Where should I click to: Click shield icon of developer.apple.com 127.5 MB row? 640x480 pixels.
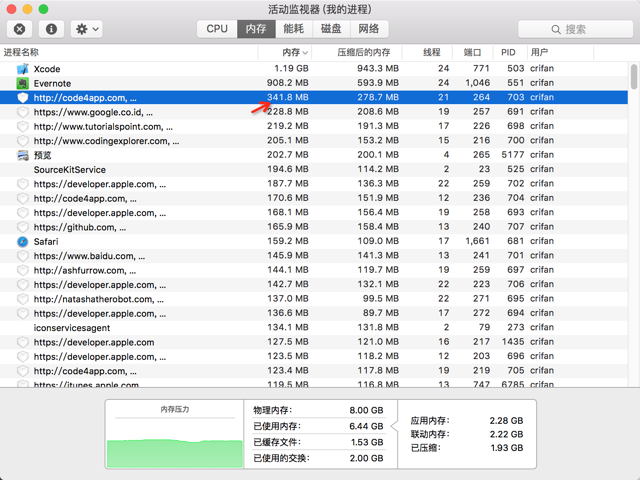pyautogui.click(x=23, y=342)
